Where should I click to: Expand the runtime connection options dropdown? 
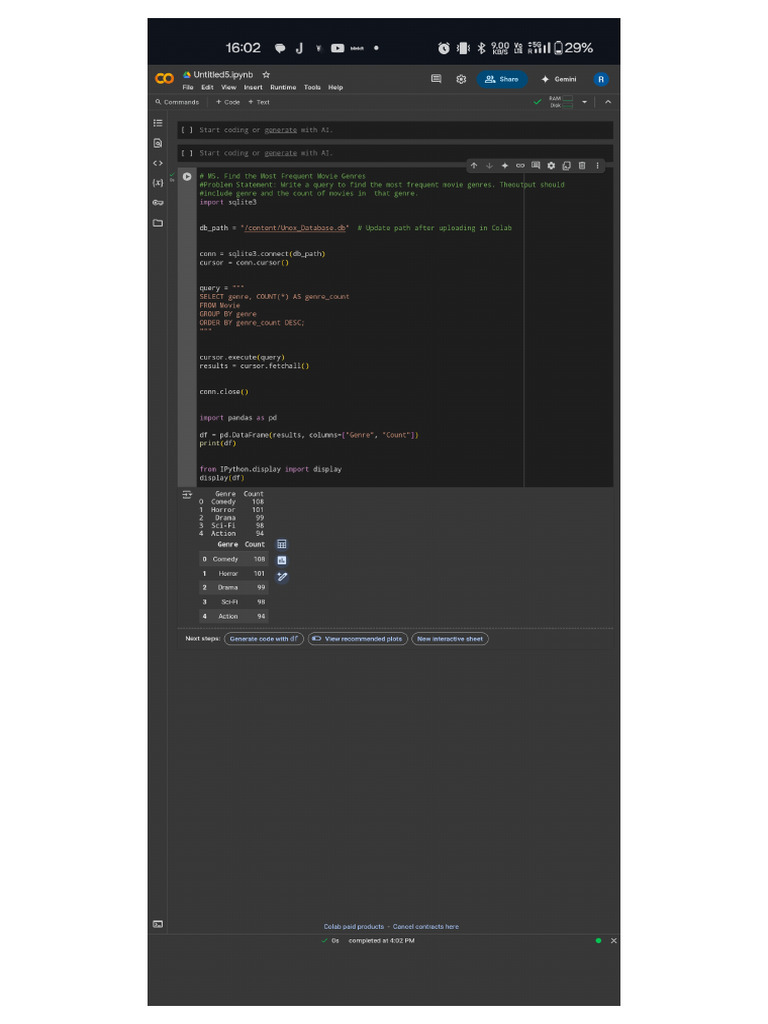point(584,102)
